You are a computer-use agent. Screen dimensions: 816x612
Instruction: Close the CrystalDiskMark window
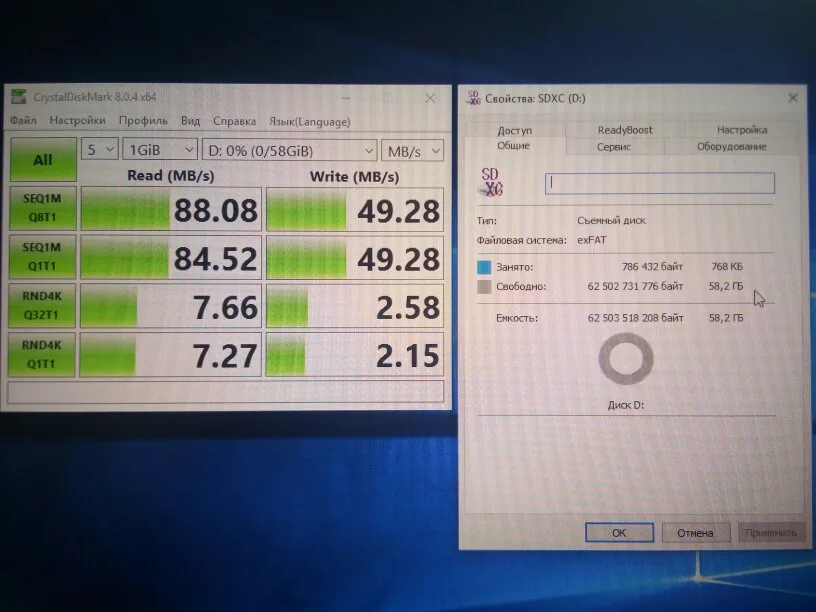[x=430, y=98]
